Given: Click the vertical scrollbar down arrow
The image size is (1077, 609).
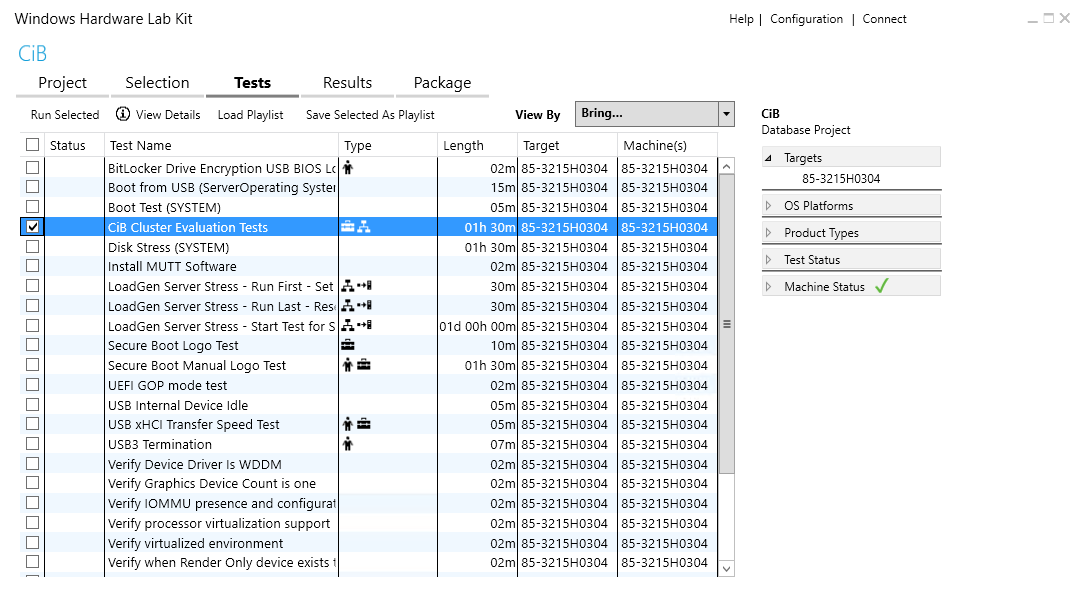Looking at the screenshot, I should tap(727, 568).
